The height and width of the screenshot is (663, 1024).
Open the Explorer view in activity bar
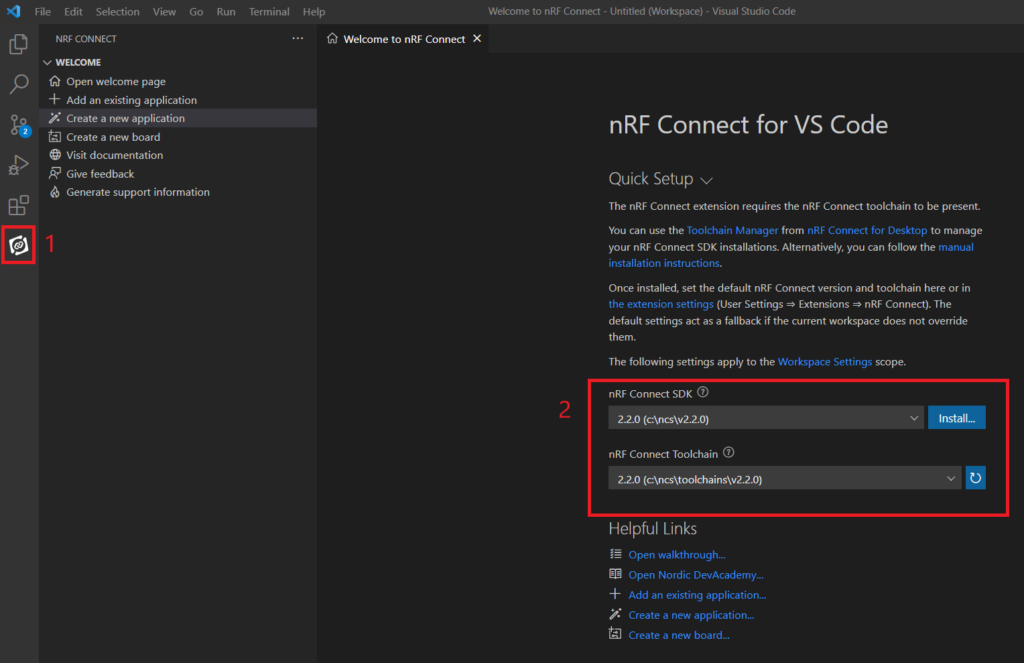18,44
